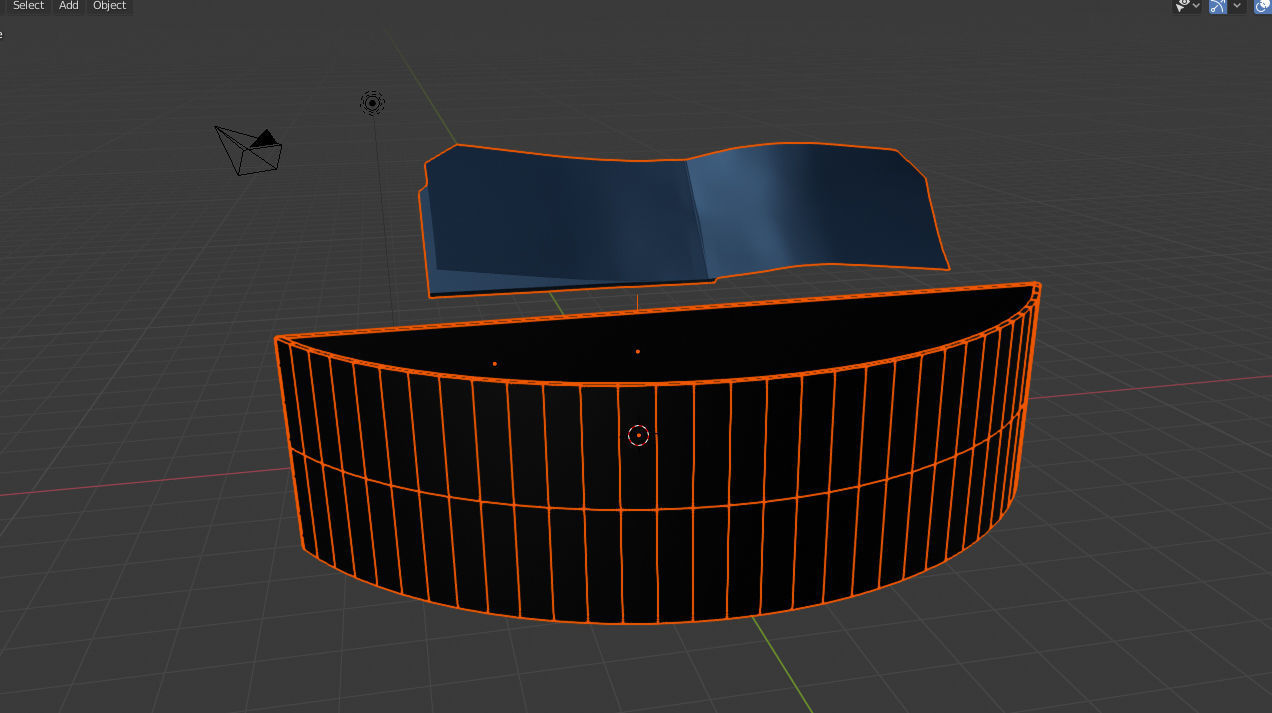This screenshot has height=713, width=1272.
Task: Select the point light object in the viewport
Action: tap(372, 102)
